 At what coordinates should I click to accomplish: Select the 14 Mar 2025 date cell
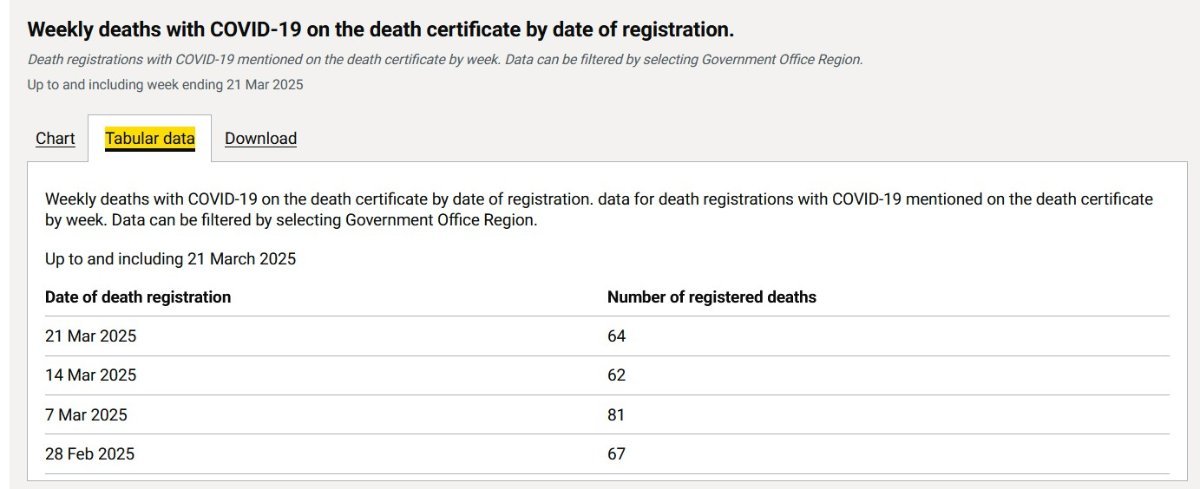point(91,375)
